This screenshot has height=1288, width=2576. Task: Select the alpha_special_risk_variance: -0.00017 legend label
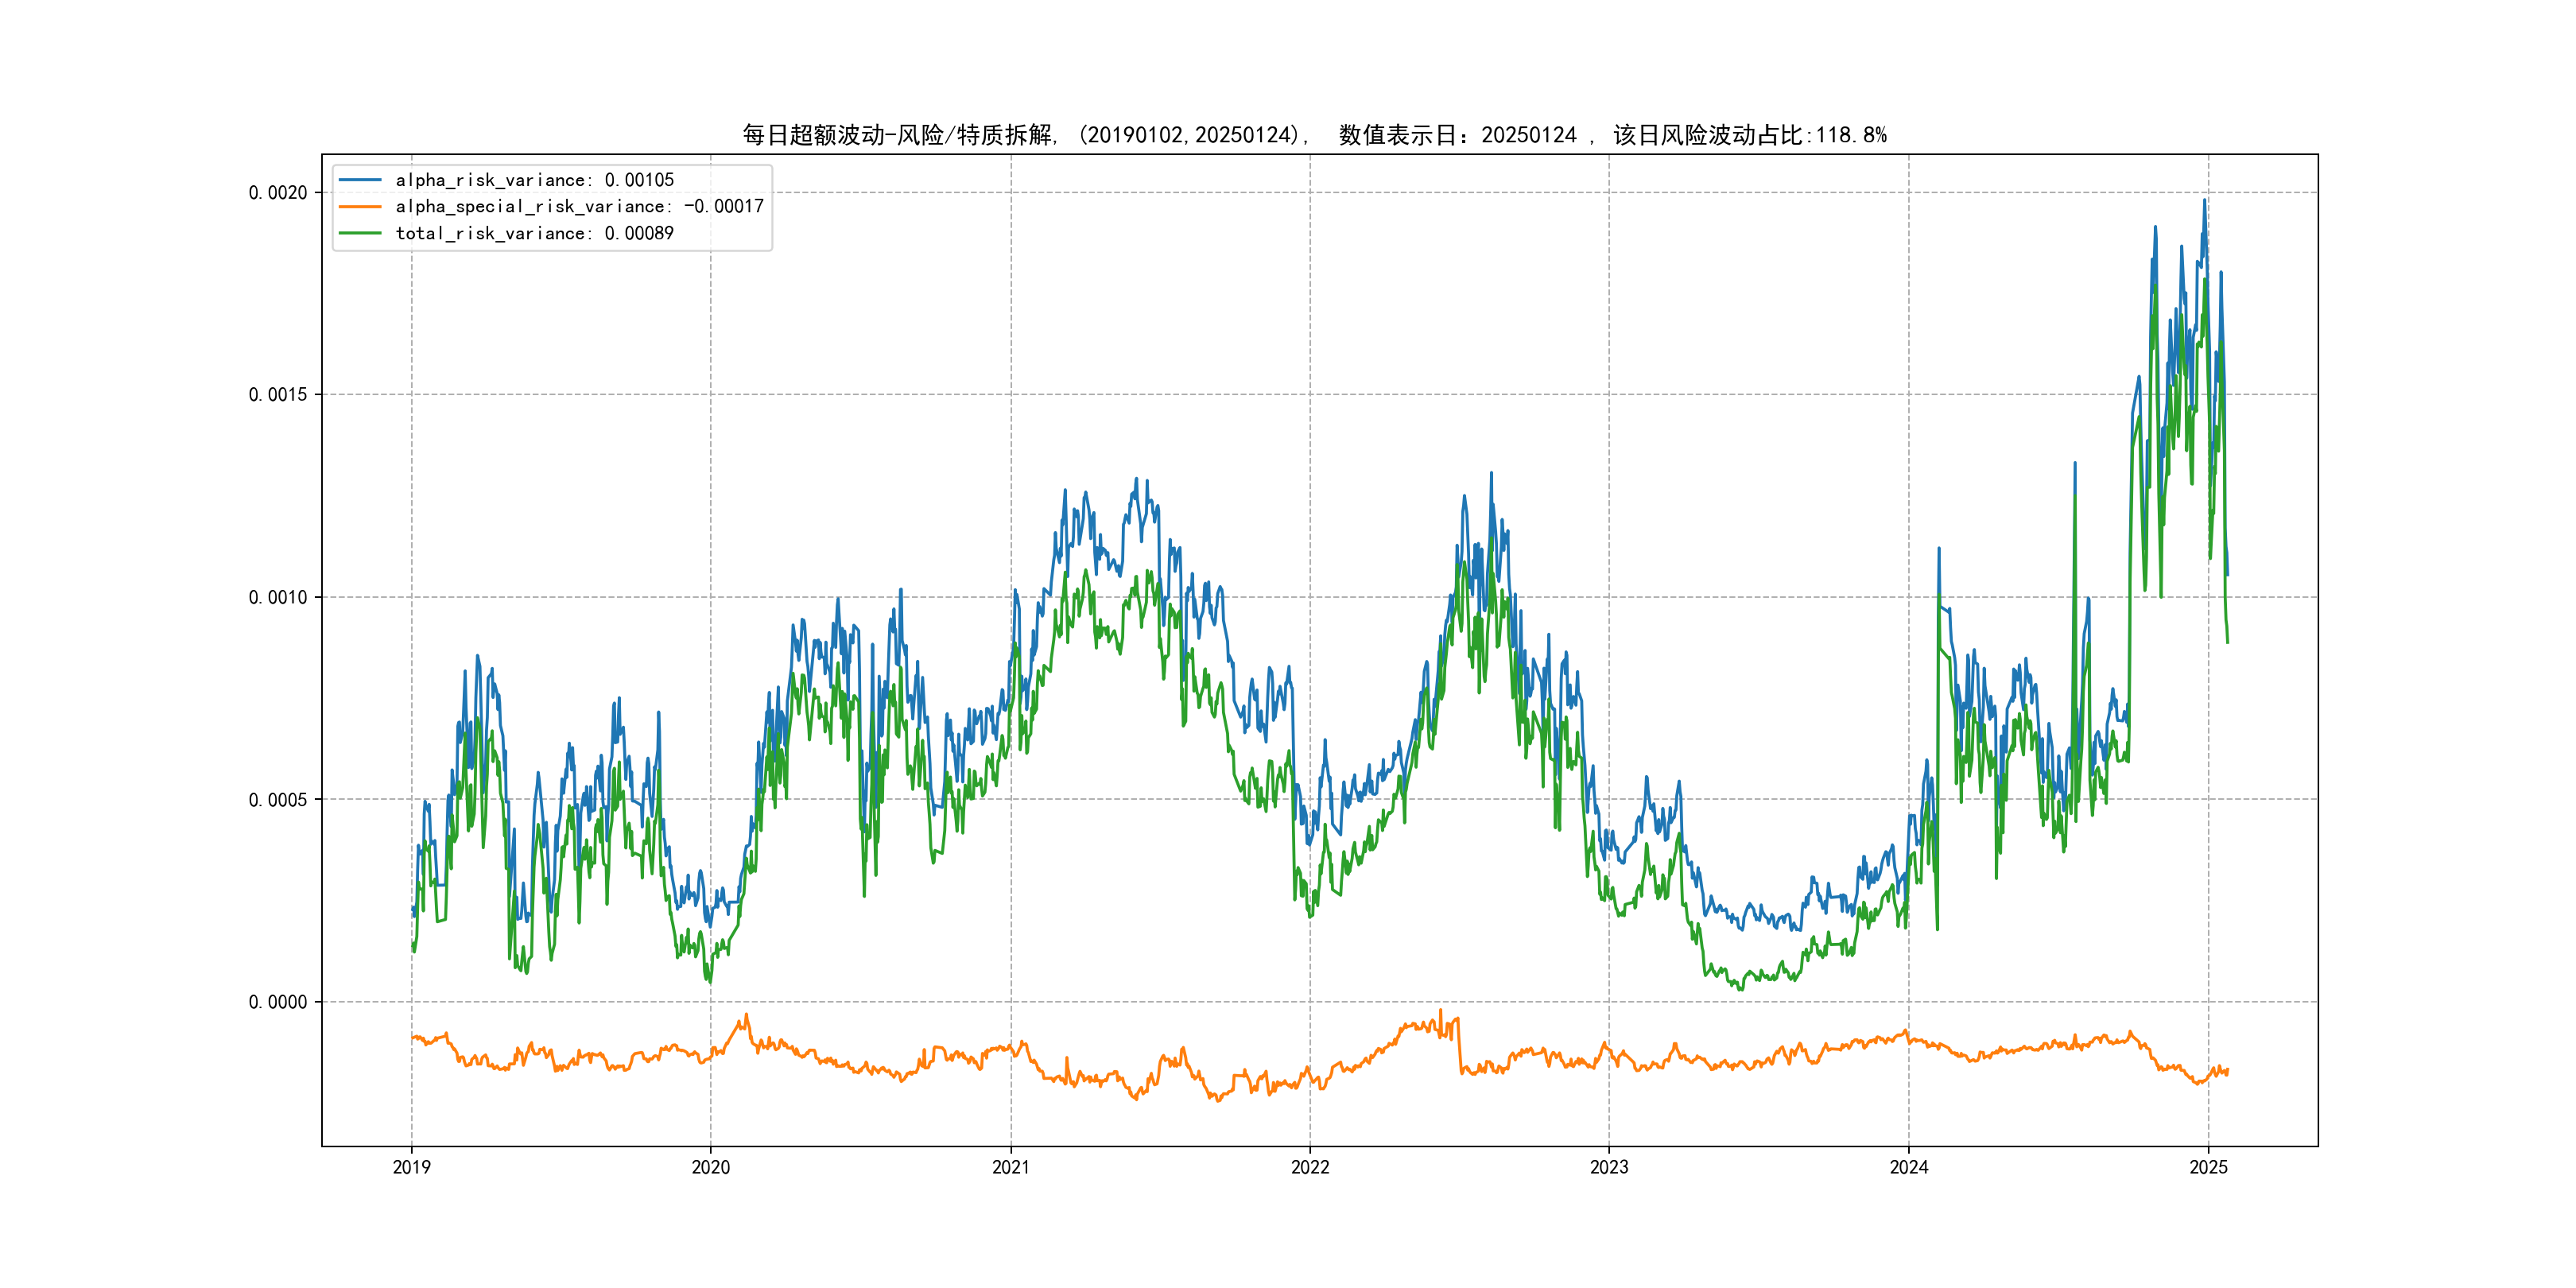pos(579,207)
